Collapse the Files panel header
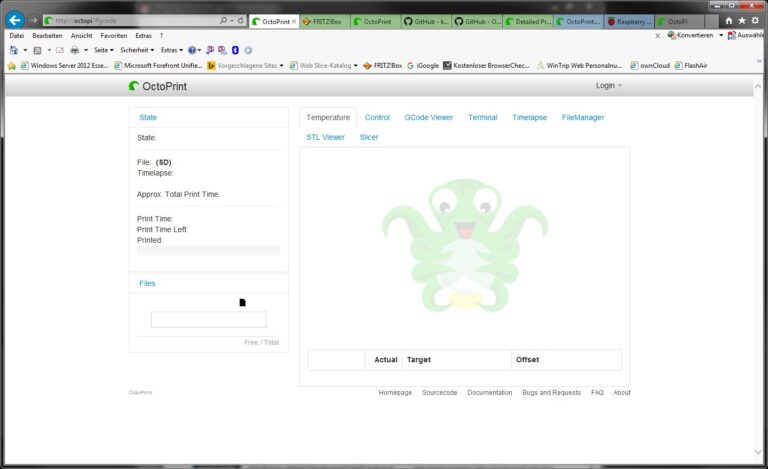The height and width of the screenshot is (469, 768). 147,283
